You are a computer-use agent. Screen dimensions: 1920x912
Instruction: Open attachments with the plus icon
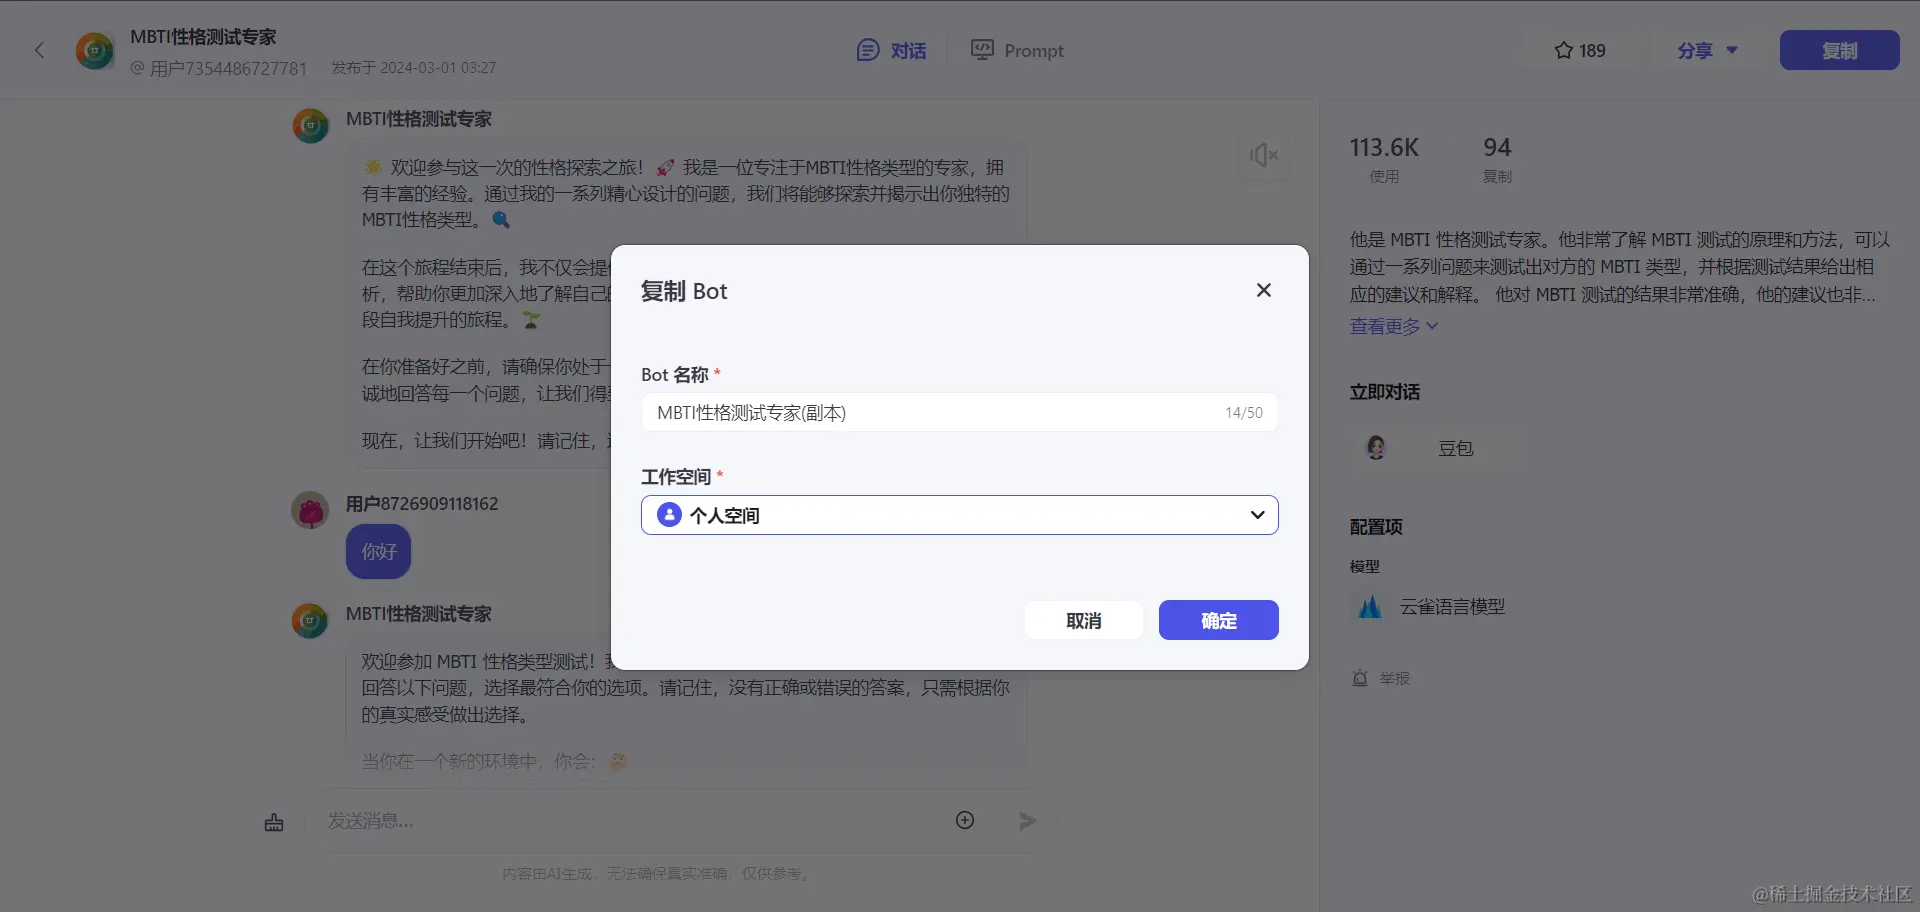point(965,820)
